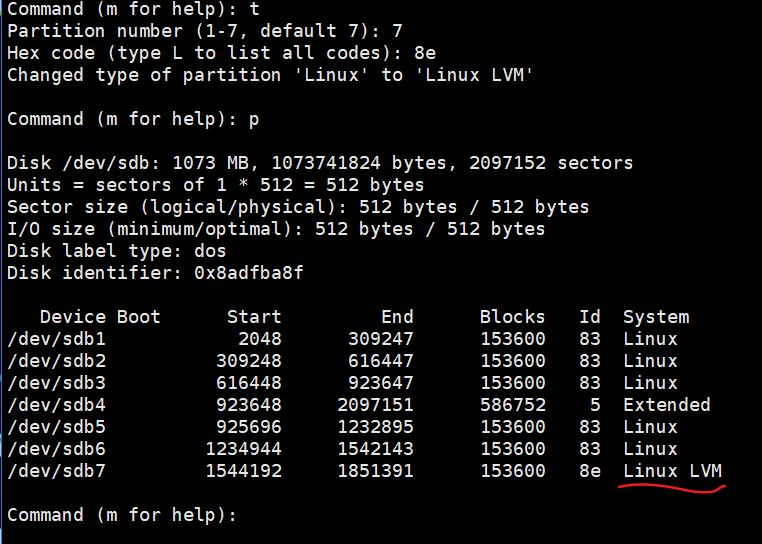
Task: Click the sdb6 start sector 1234944
Action: (243, 449)
